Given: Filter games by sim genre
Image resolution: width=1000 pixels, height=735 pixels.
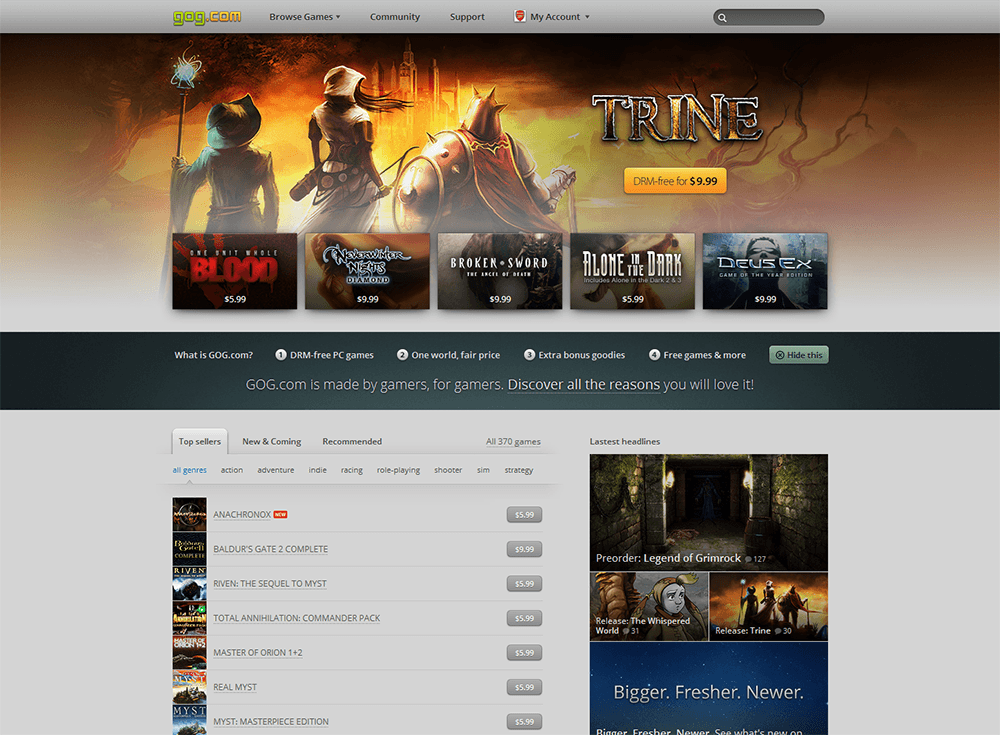Looking at the screenshot, I should click(x=483, y=470).
